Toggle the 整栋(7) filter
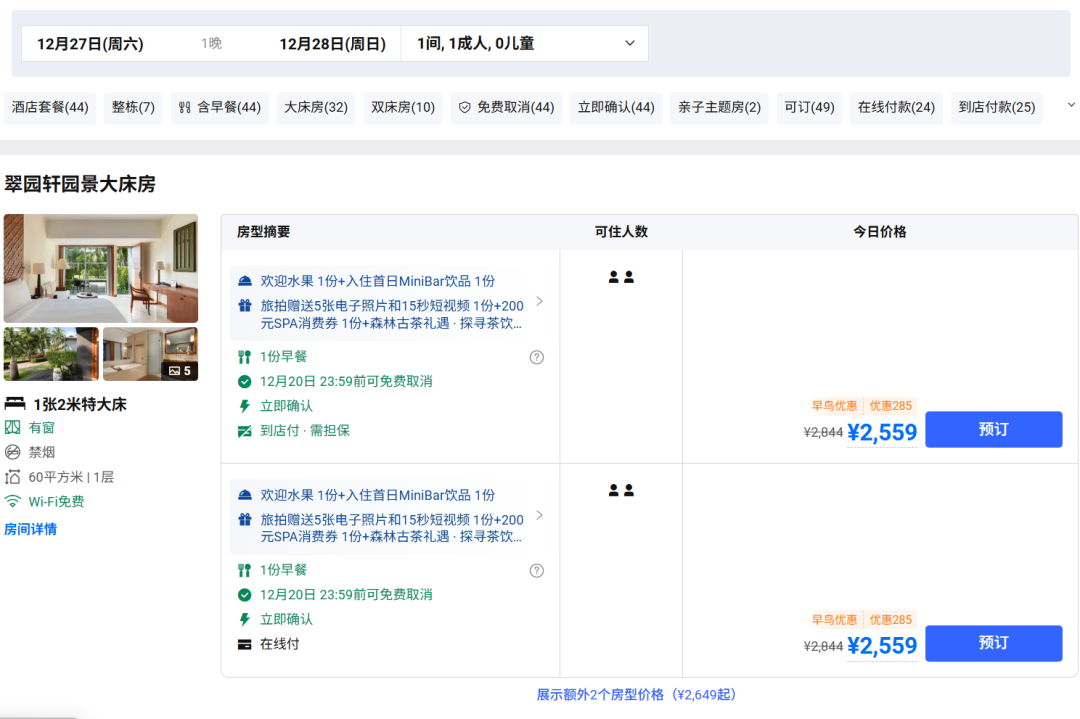 pos(133,107)
